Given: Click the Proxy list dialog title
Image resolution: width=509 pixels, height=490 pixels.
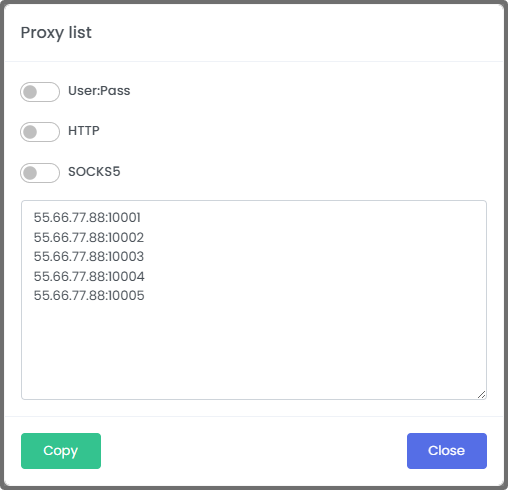Looking at the screenshot, I should (56, 33).
